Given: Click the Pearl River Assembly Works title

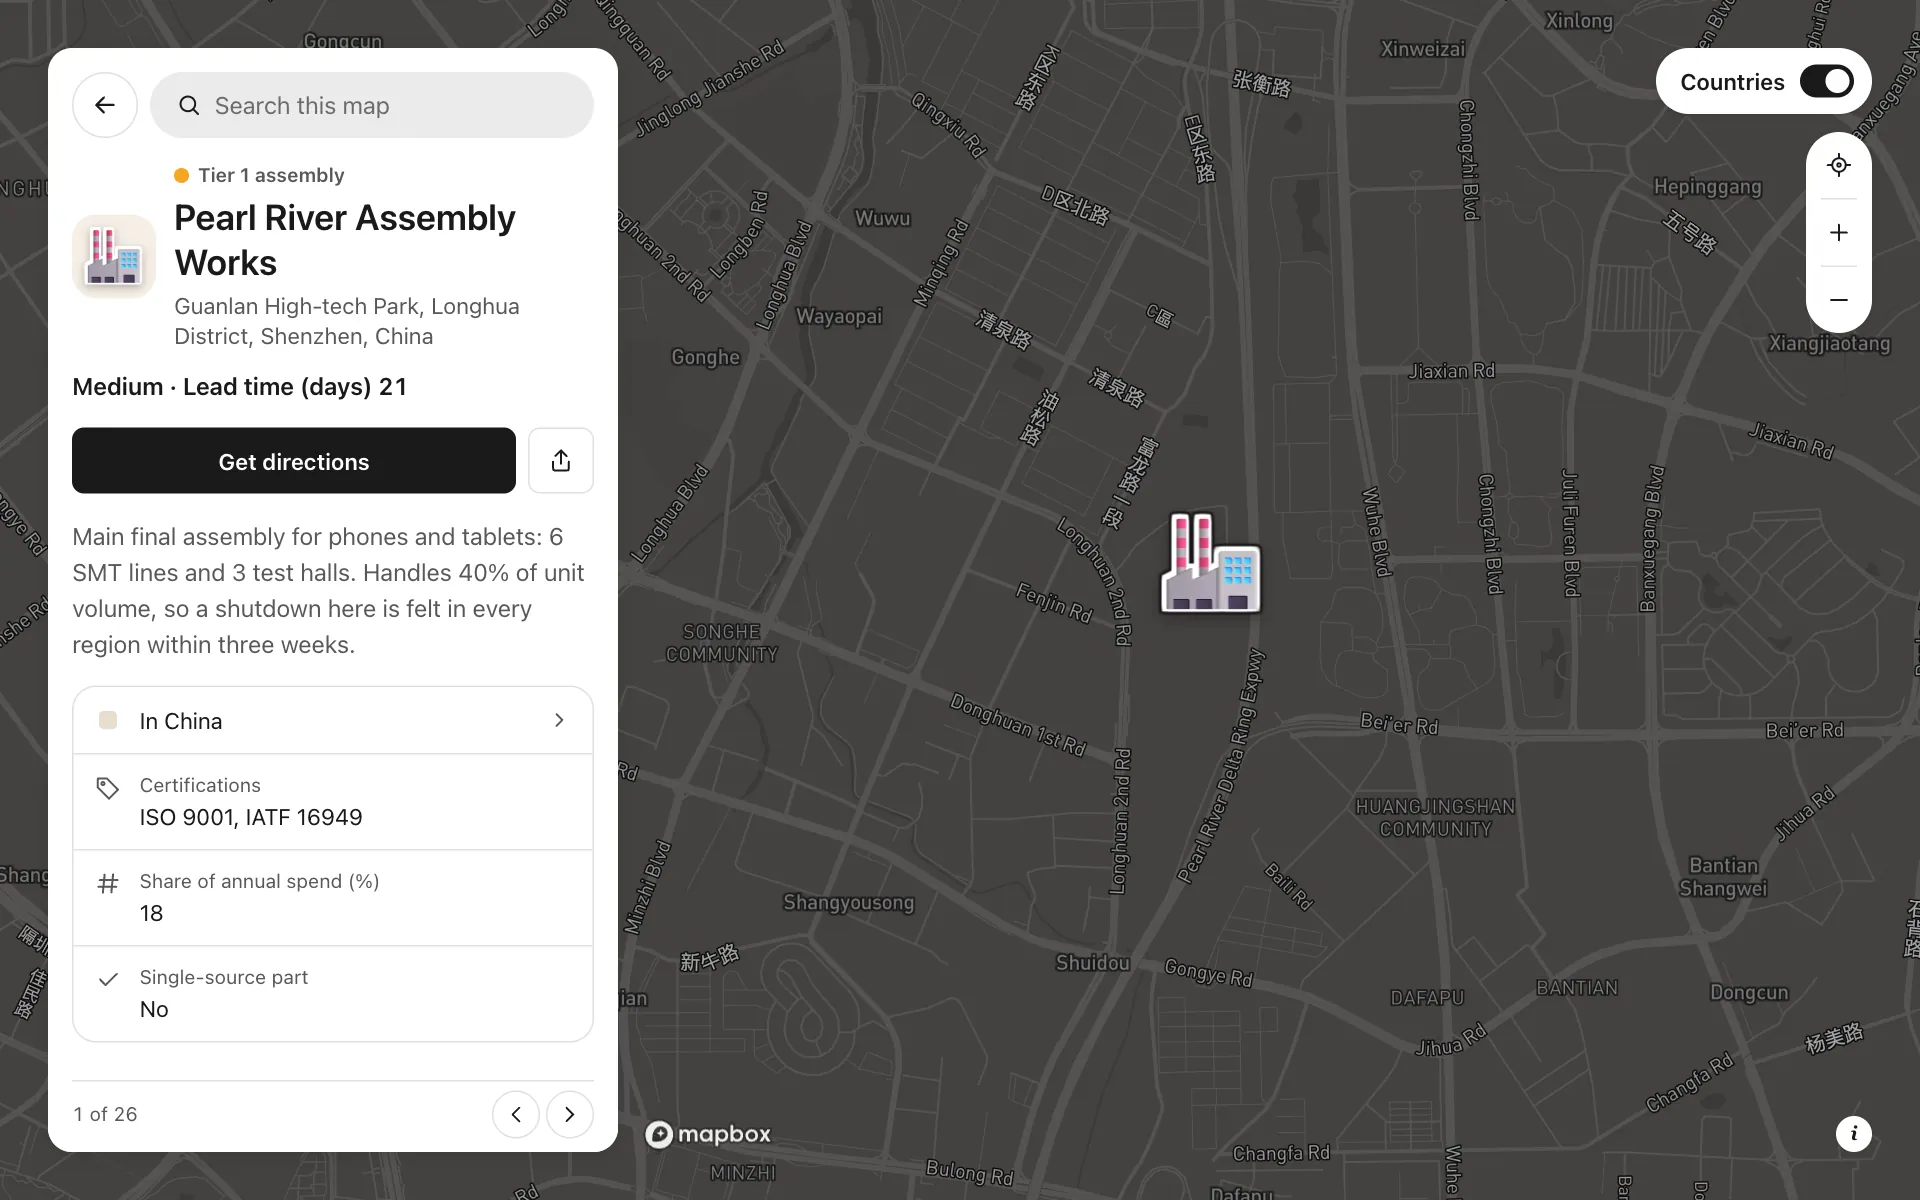Looking at the screenshot, I should (345, 240).
